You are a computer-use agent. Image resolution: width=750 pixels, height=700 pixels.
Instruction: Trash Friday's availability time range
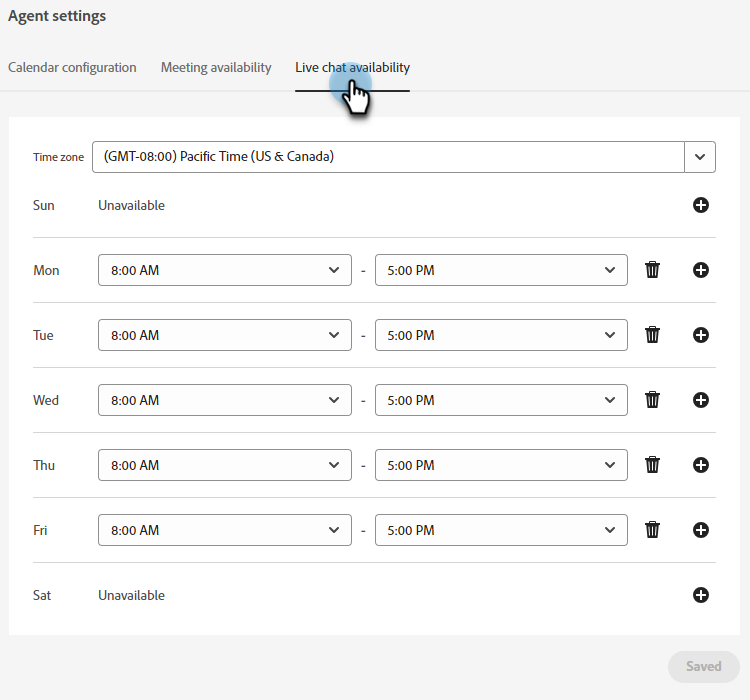tap(653, 530)
